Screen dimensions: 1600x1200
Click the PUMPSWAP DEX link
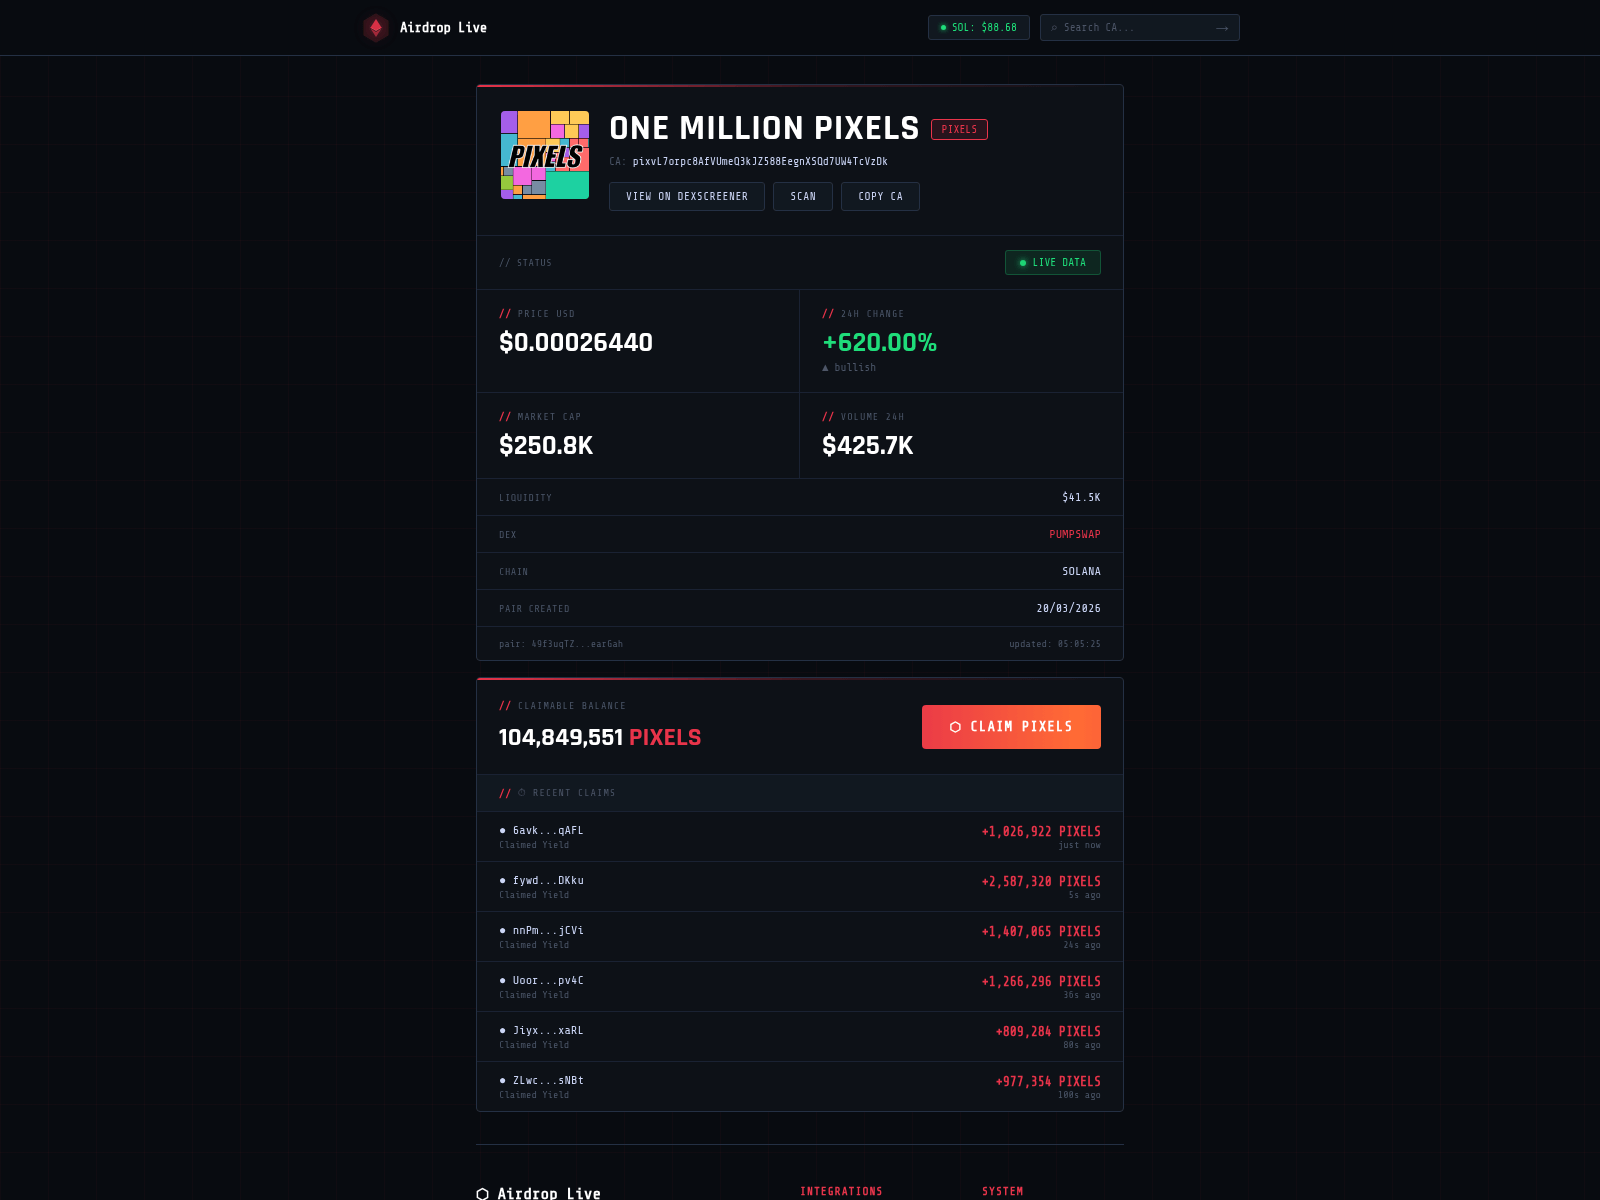(1074, 535)
